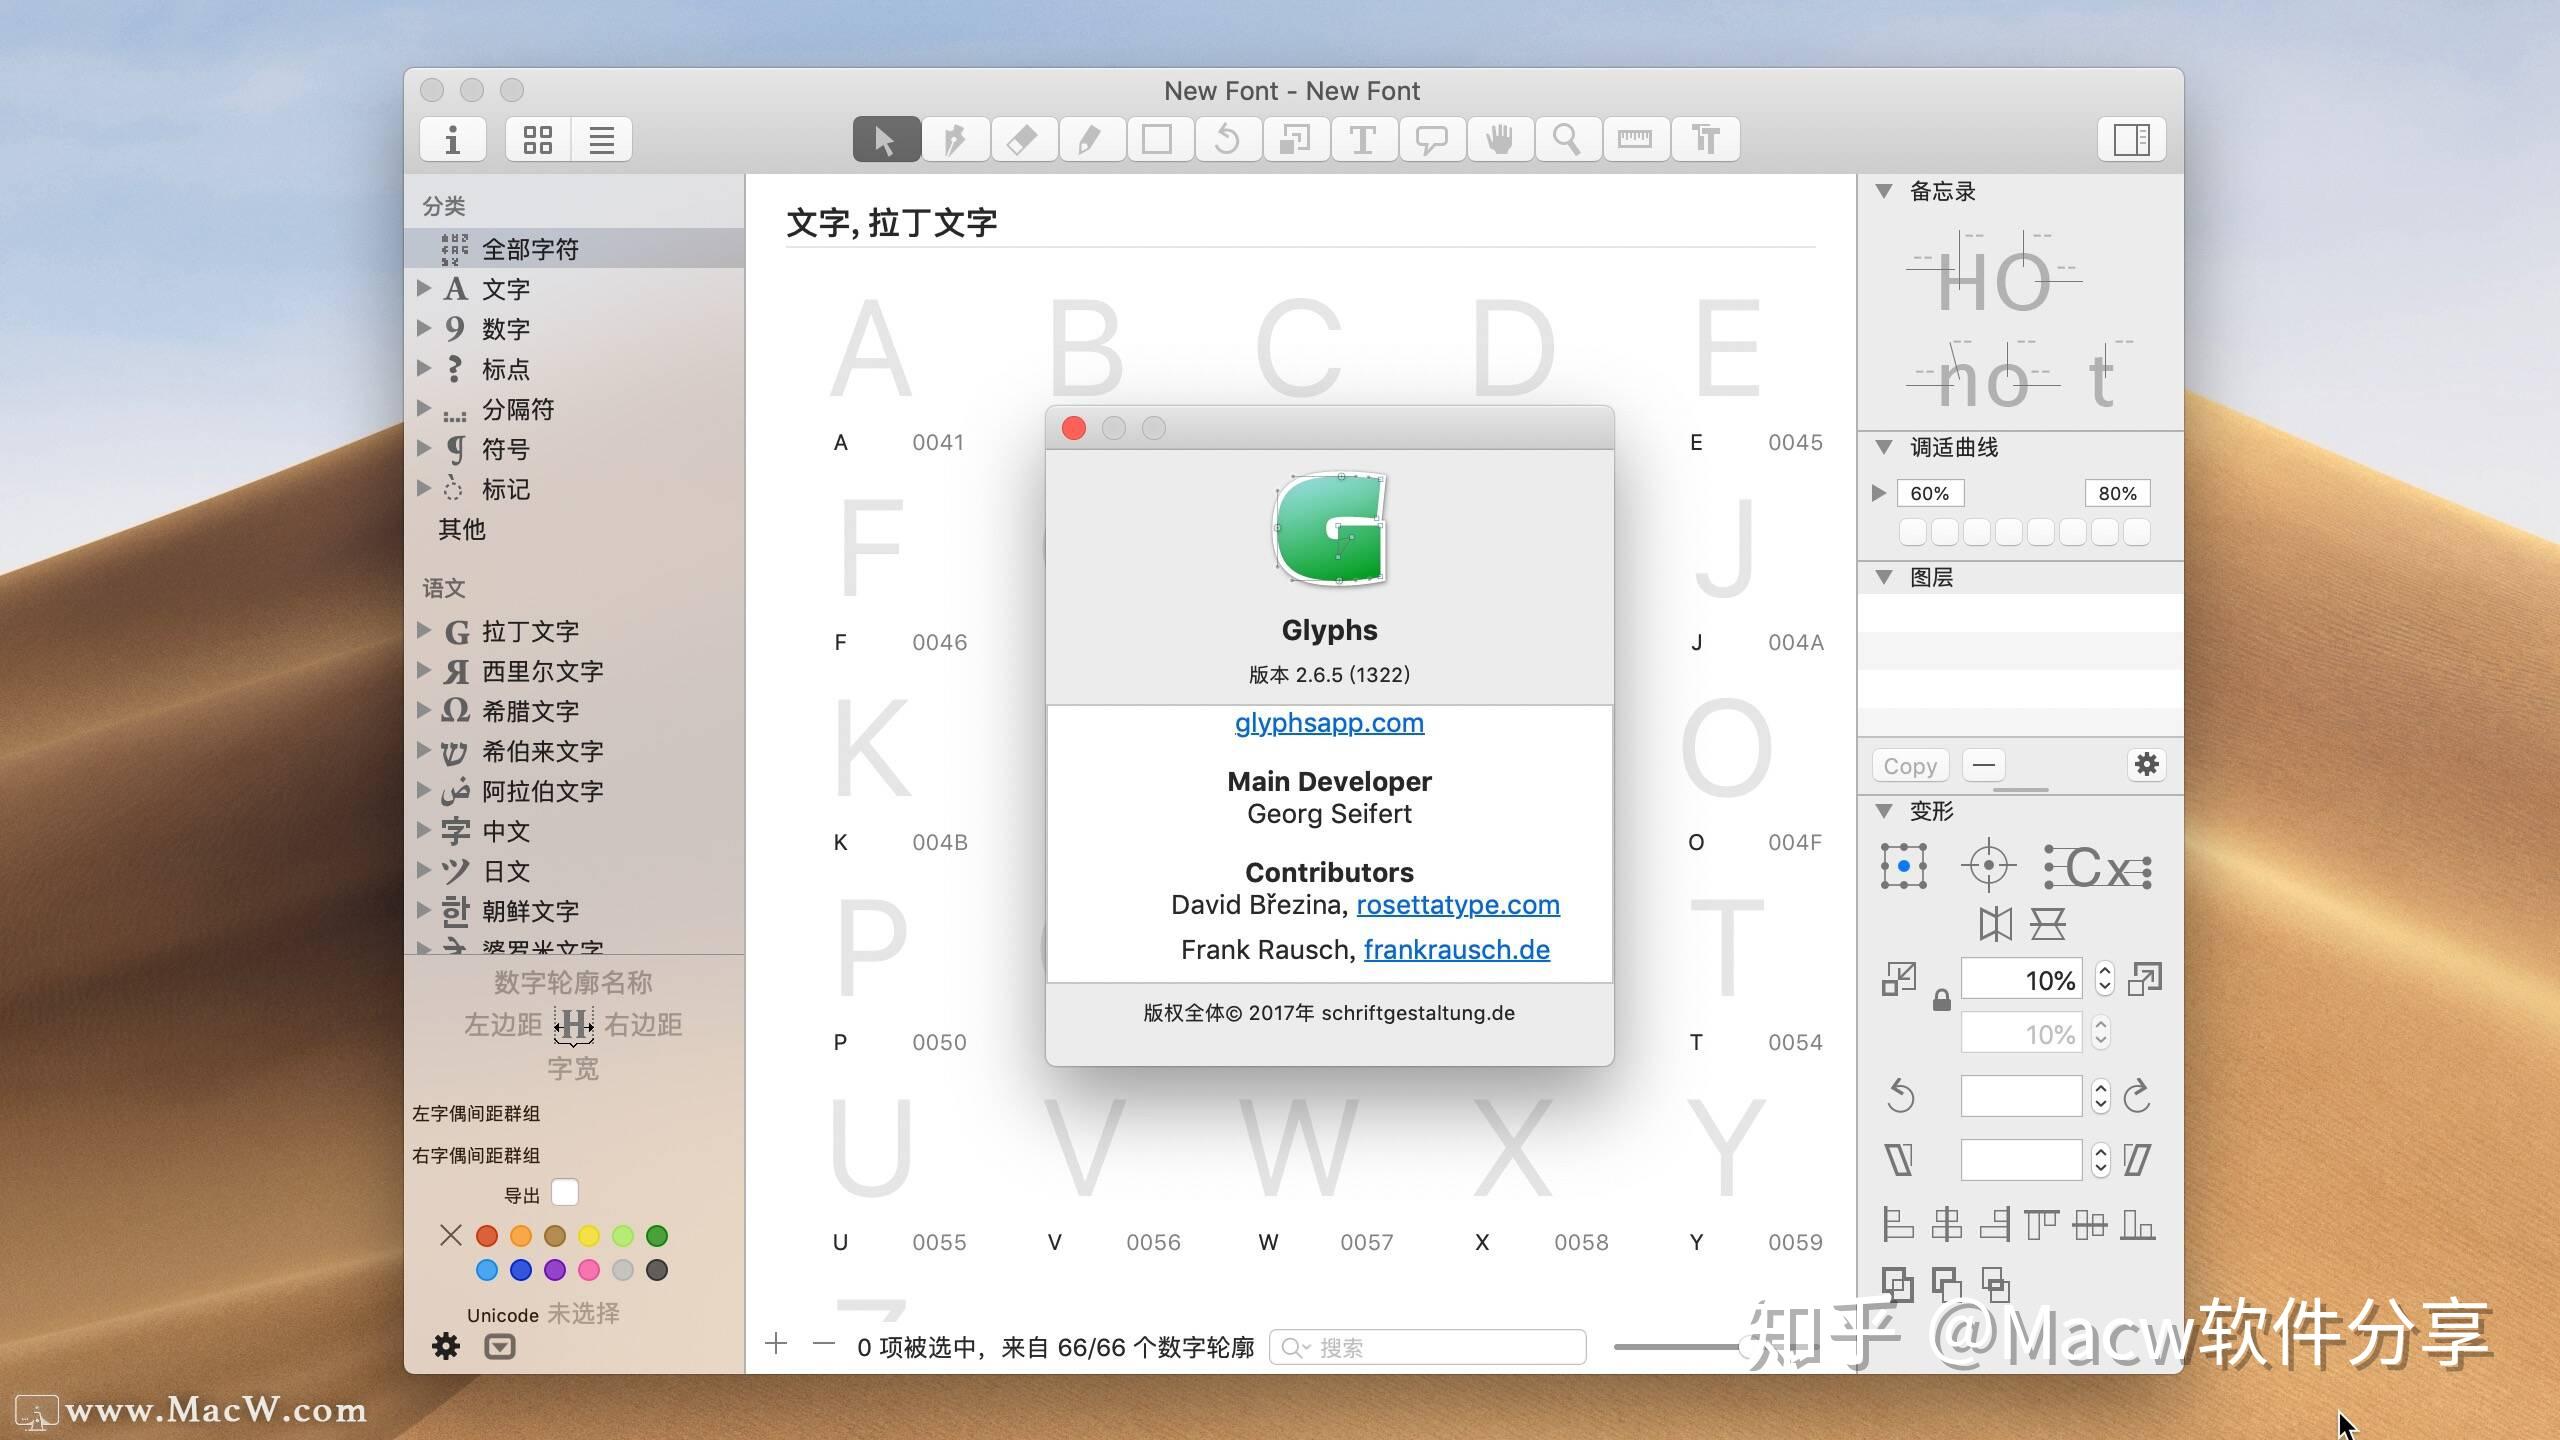Expand the 拉丁文字 language category
The width and height of the screenshot is (2560, 1440).
pyautogui.click(x=422, y=630)
